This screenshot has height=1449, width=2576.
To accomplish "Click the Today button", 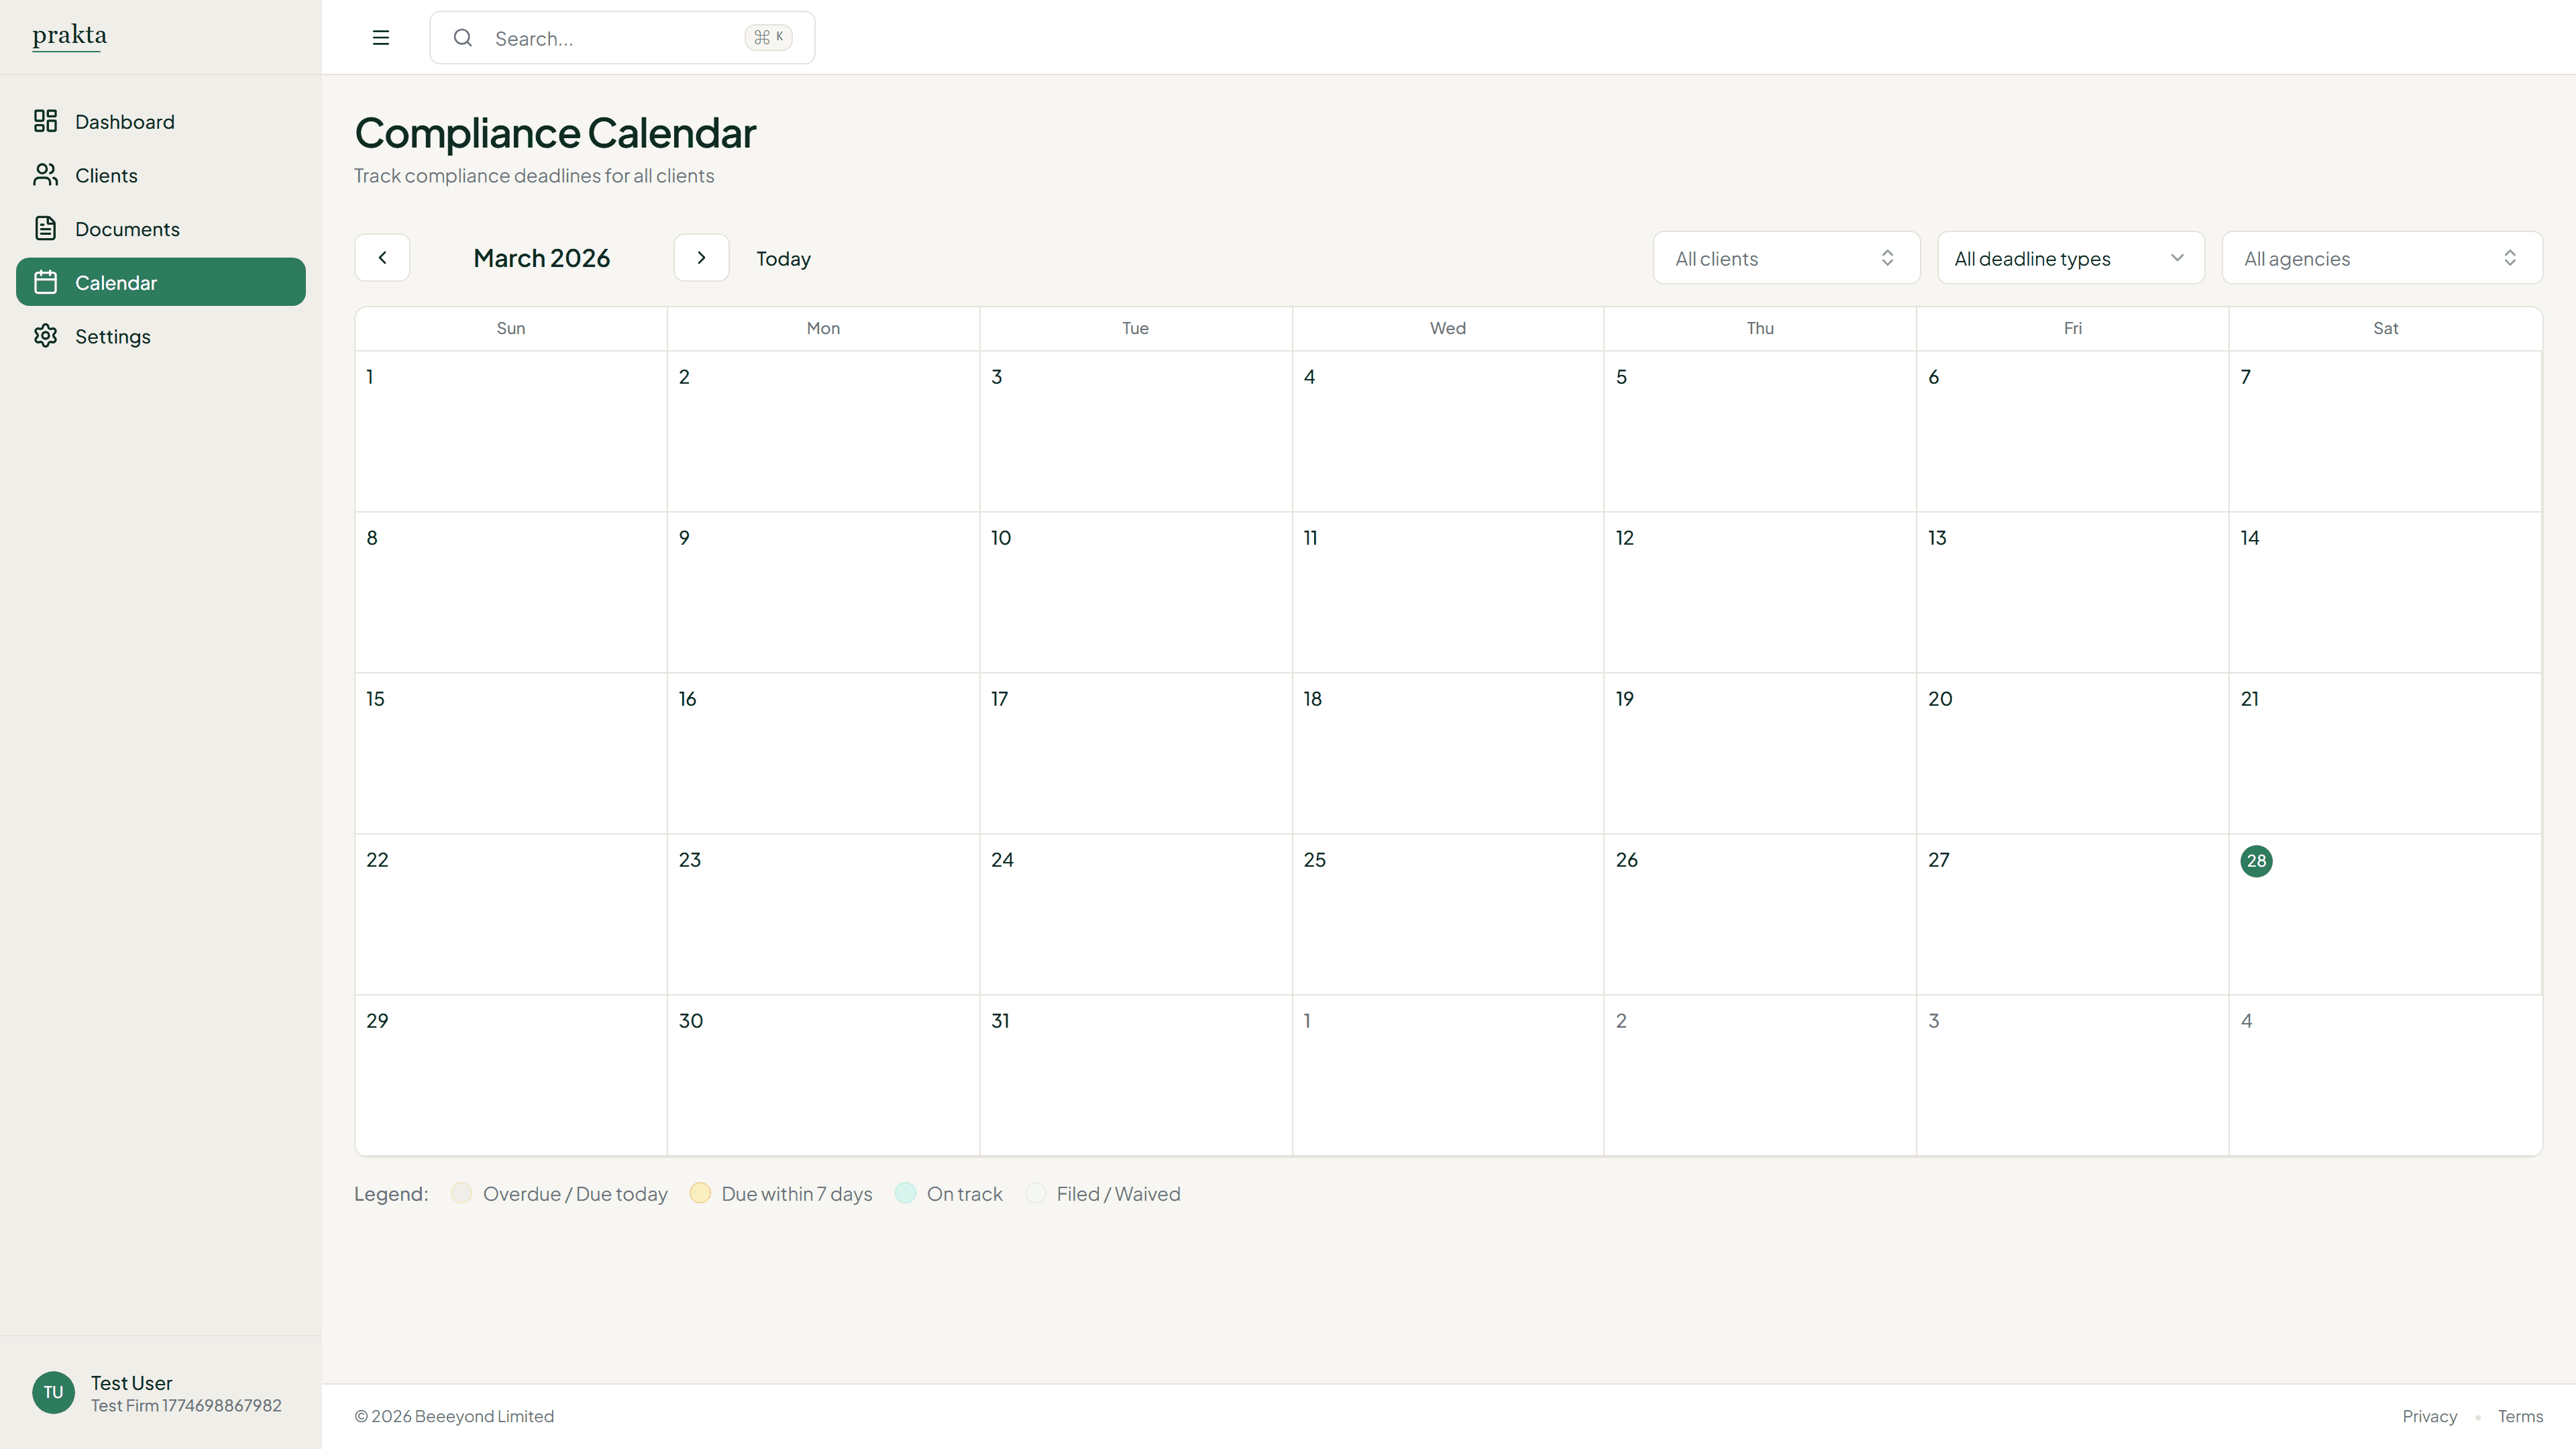I will click(x=782, y=258).
